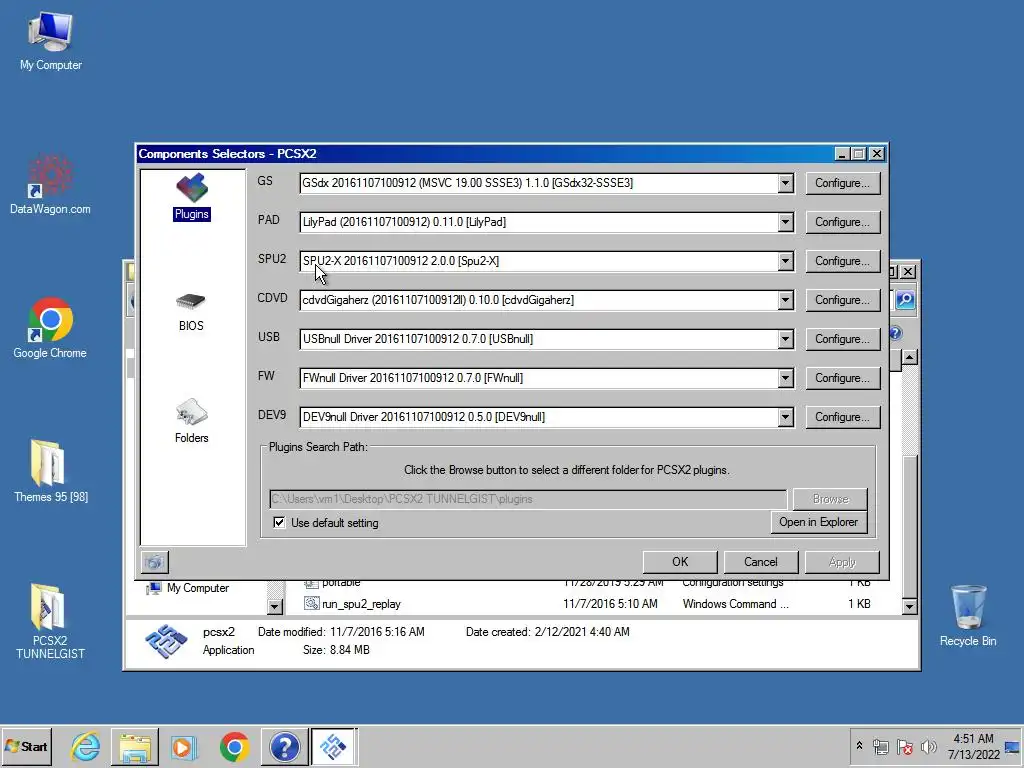
Task: Open Windows Explorer taskbar icon
Action: pos(135,746)
